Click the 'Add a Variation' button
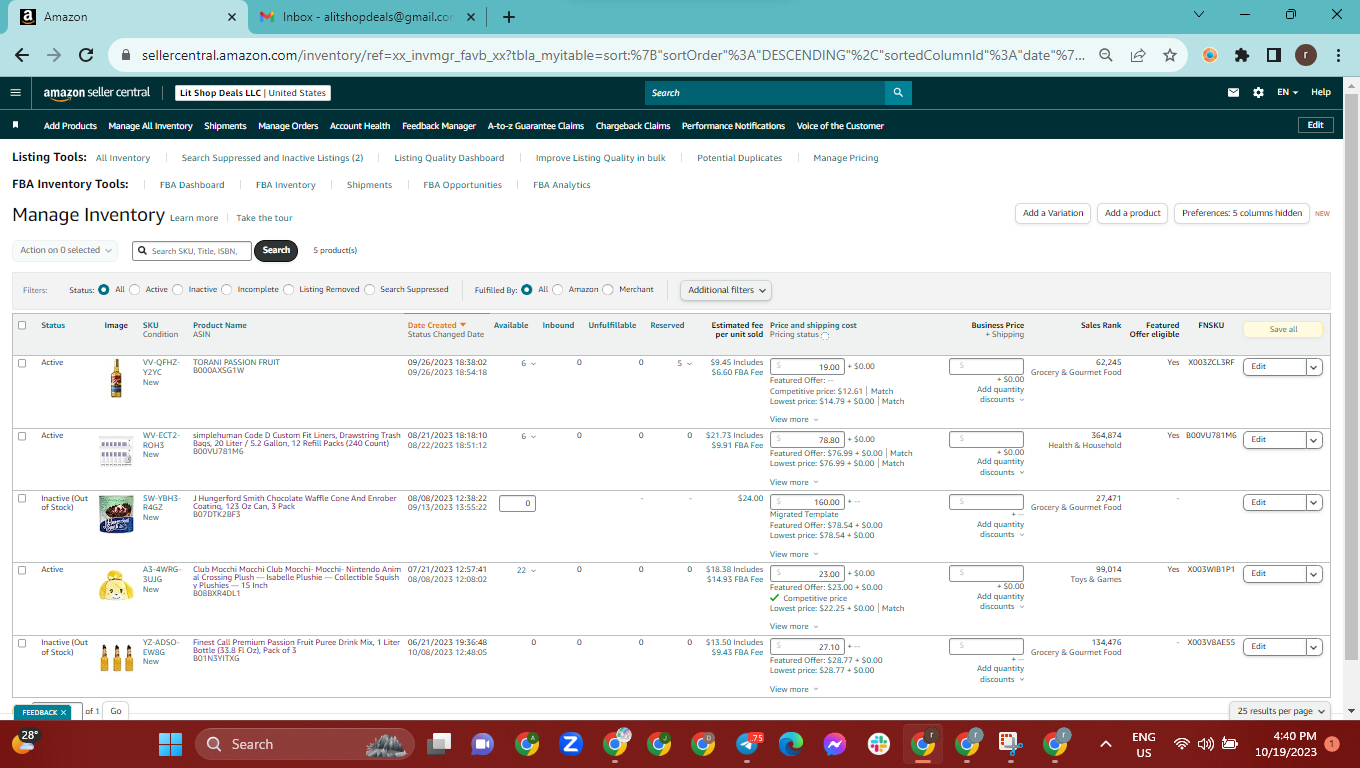 coord(1053,213)
